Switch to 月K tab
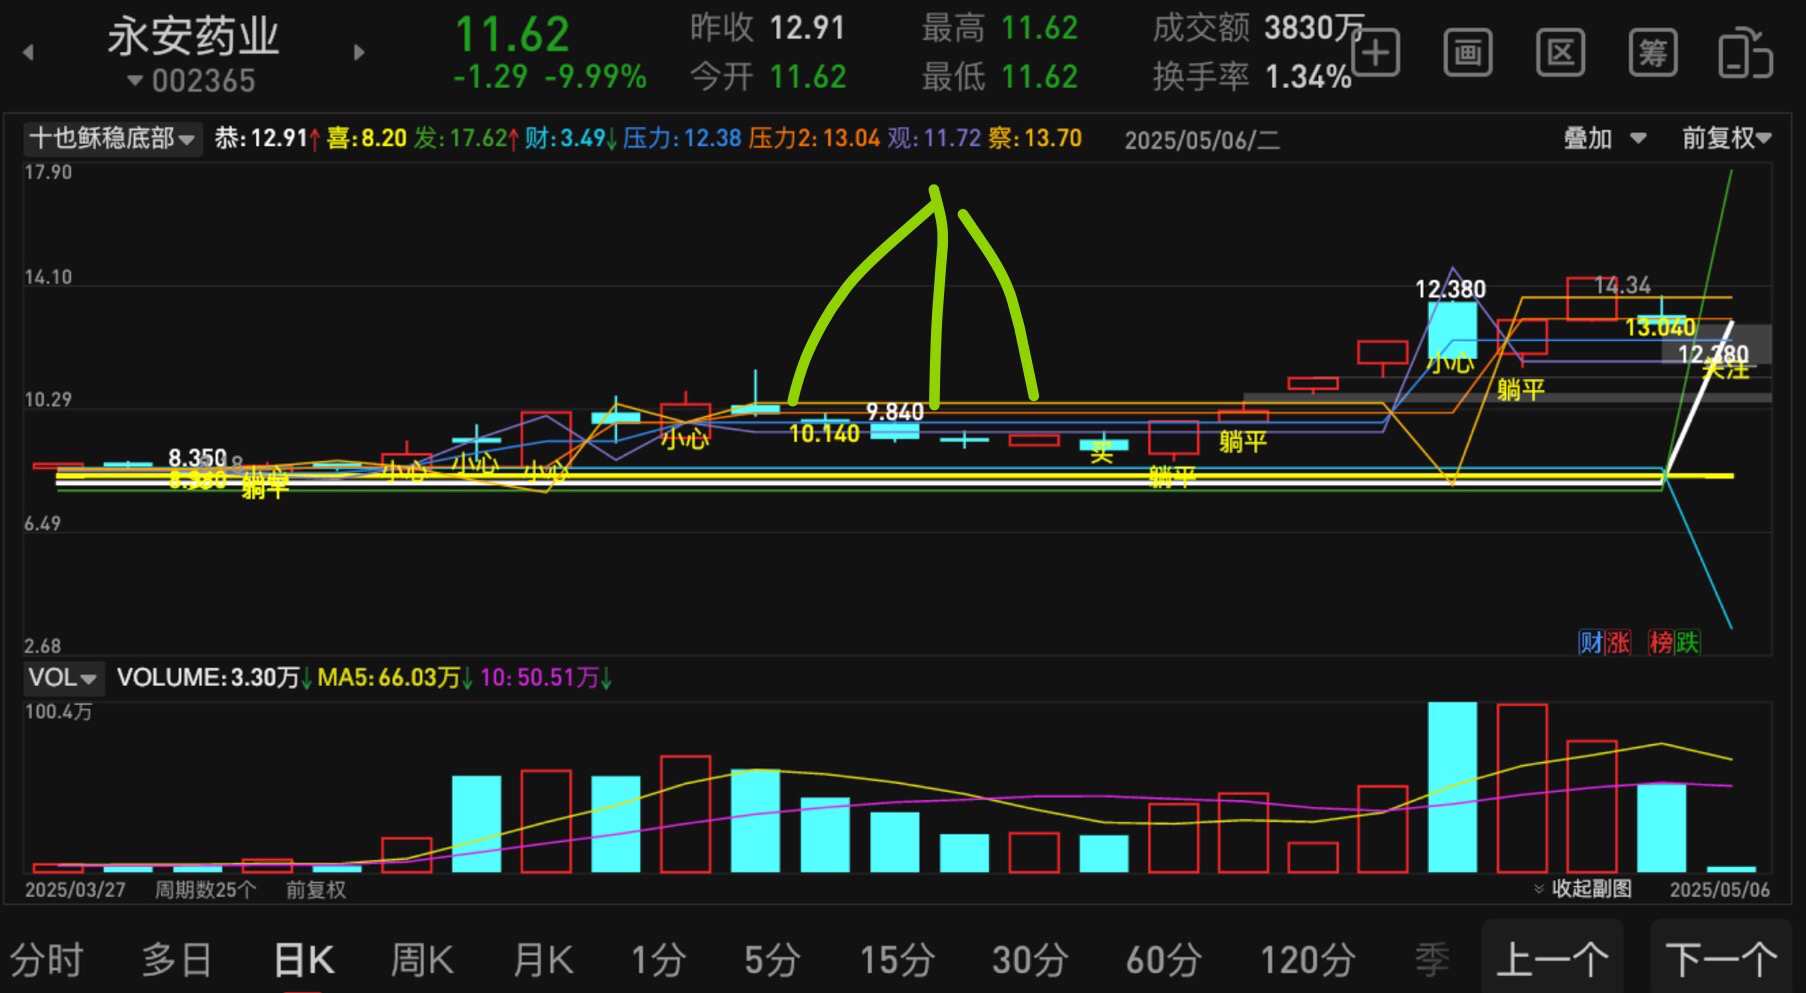This screenshot has width=1806, height=993. 543,960
